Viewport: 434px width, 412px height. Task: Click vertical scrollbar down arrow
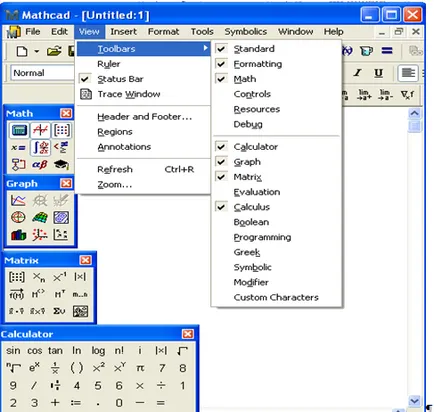pyautogui.click(x=414, y=401)
